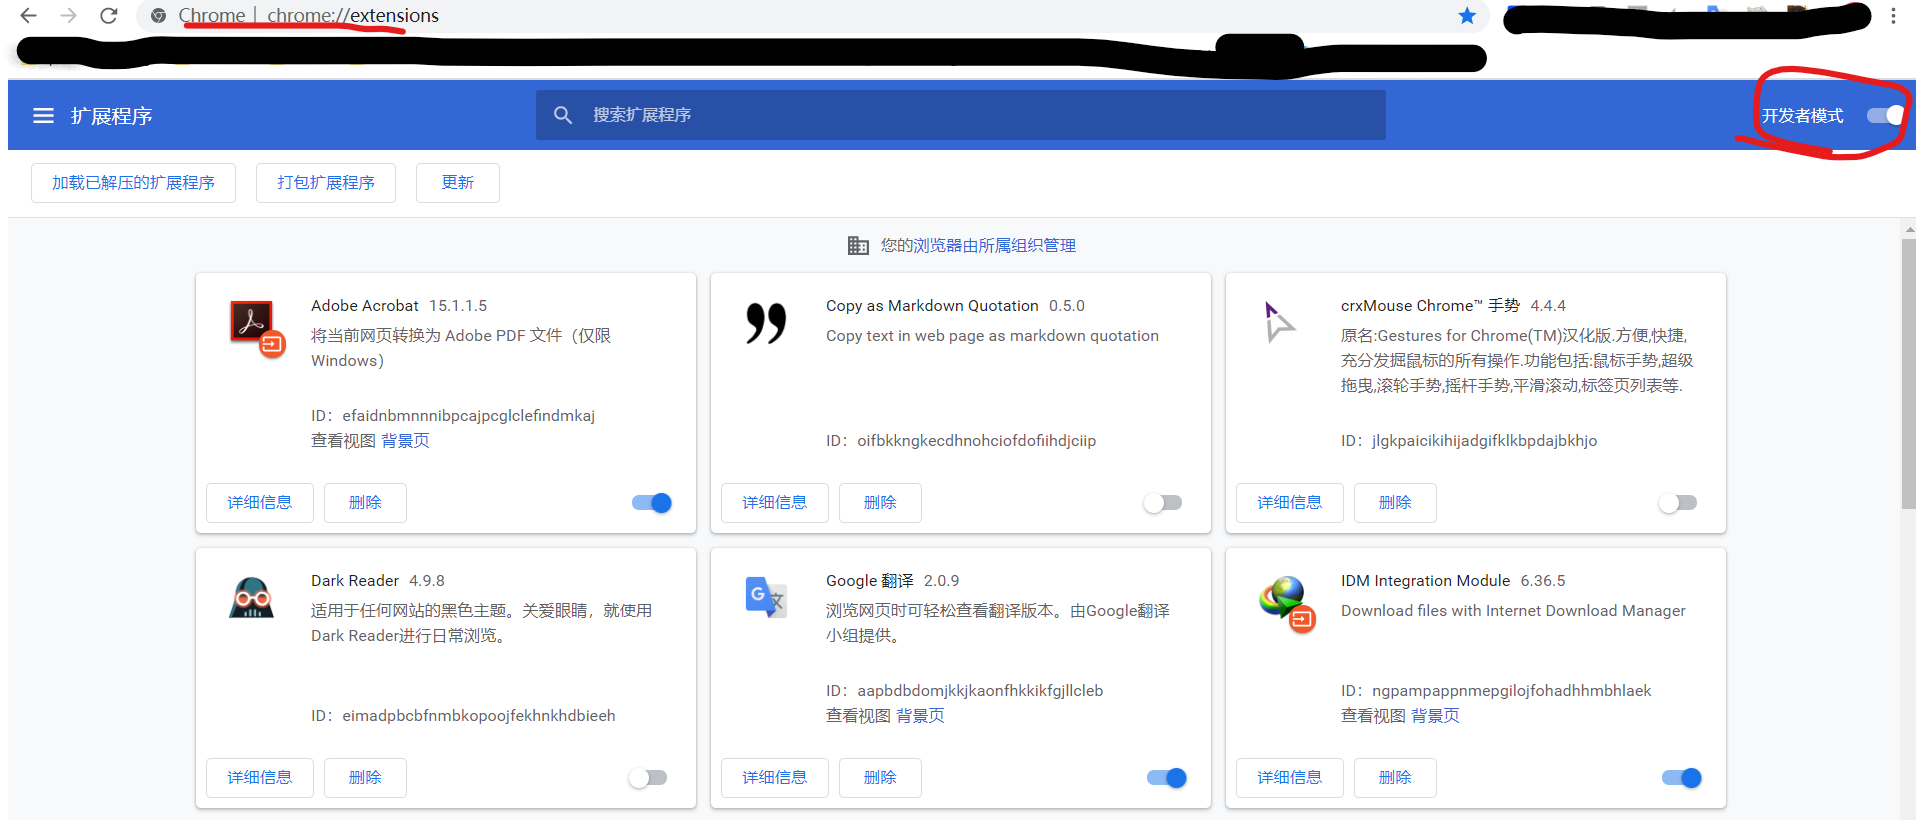Click the Dark Reader icon
Screen dimensions: 1916x820
(251, 598)
